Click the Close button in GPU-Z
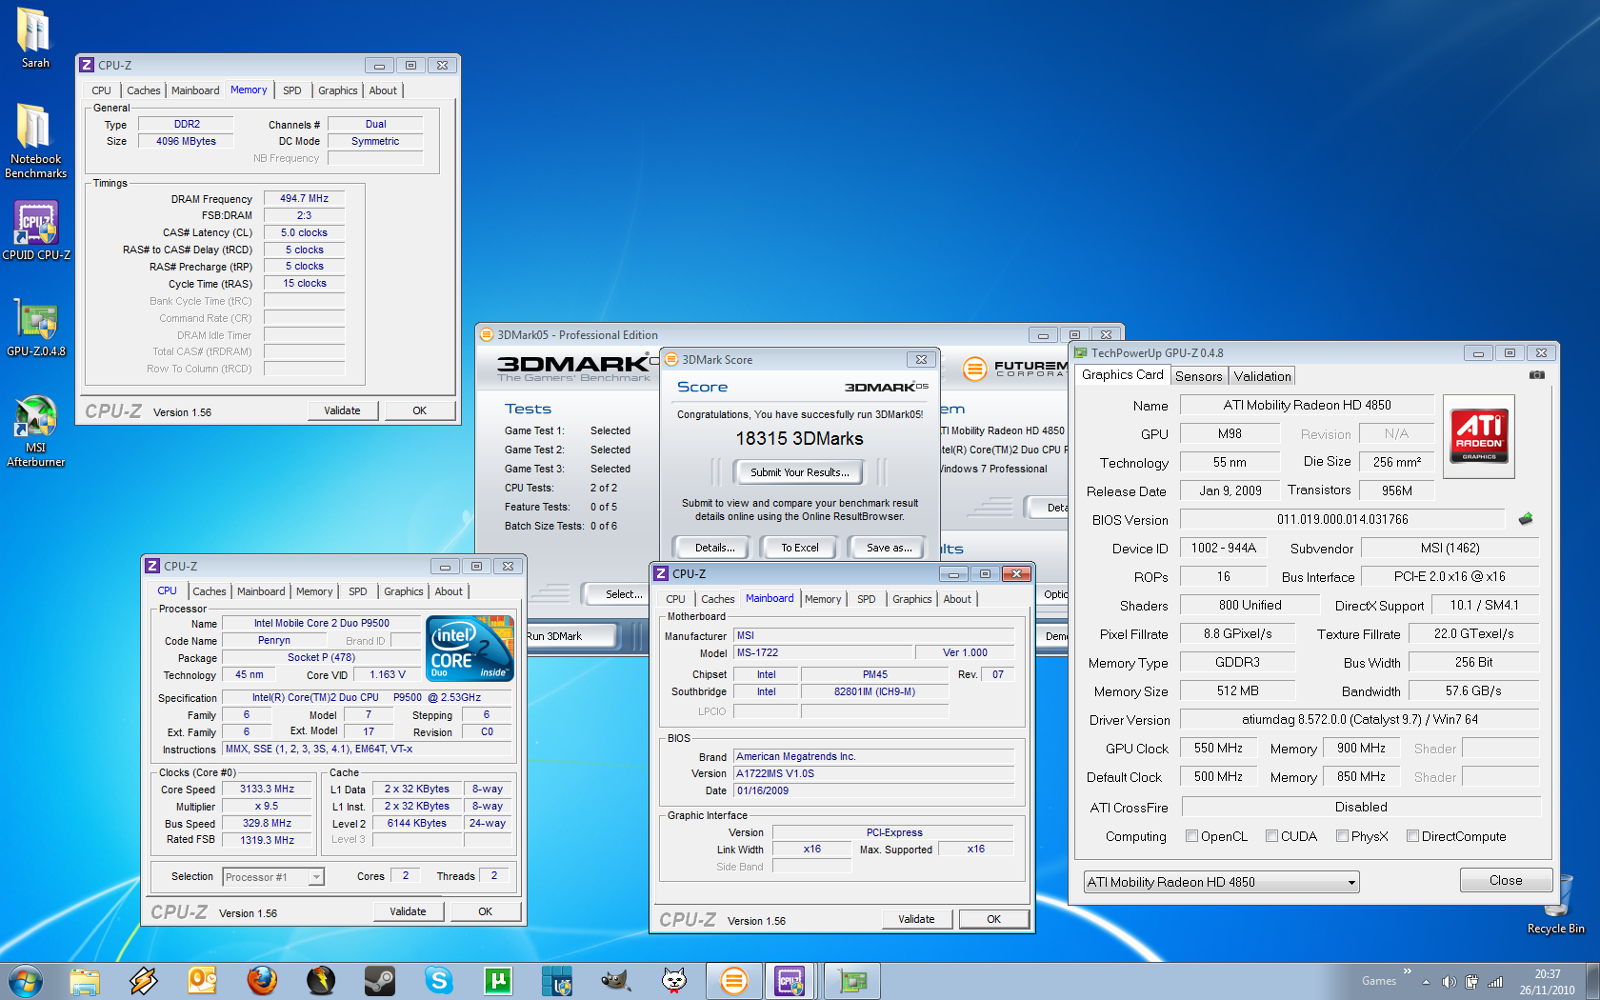The image size is (1600, 1000). [x=1506, y=880]
